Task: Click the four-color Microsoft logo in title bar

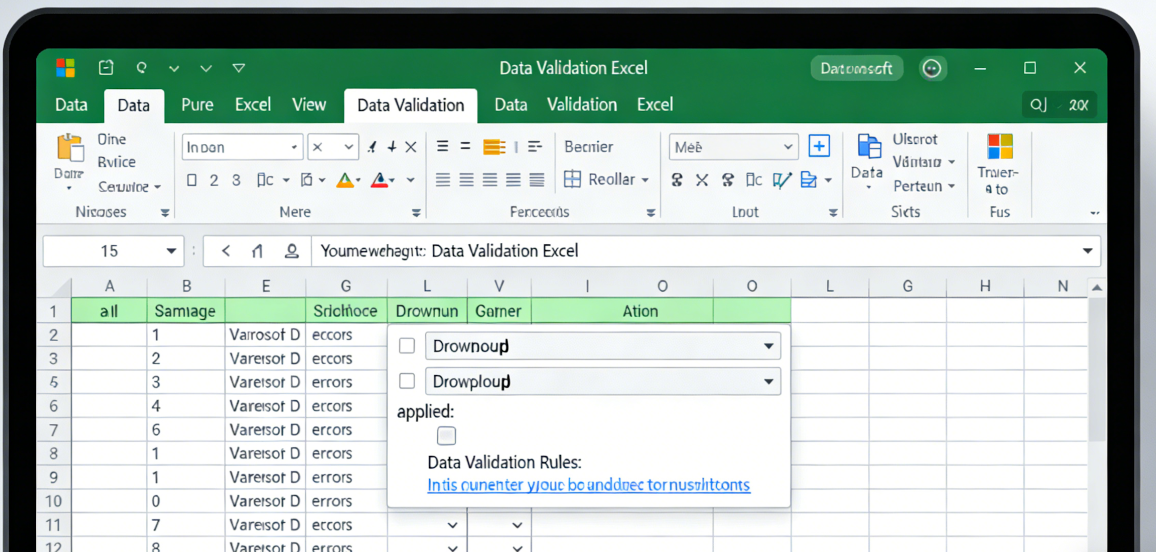Action: click(66, 68)
